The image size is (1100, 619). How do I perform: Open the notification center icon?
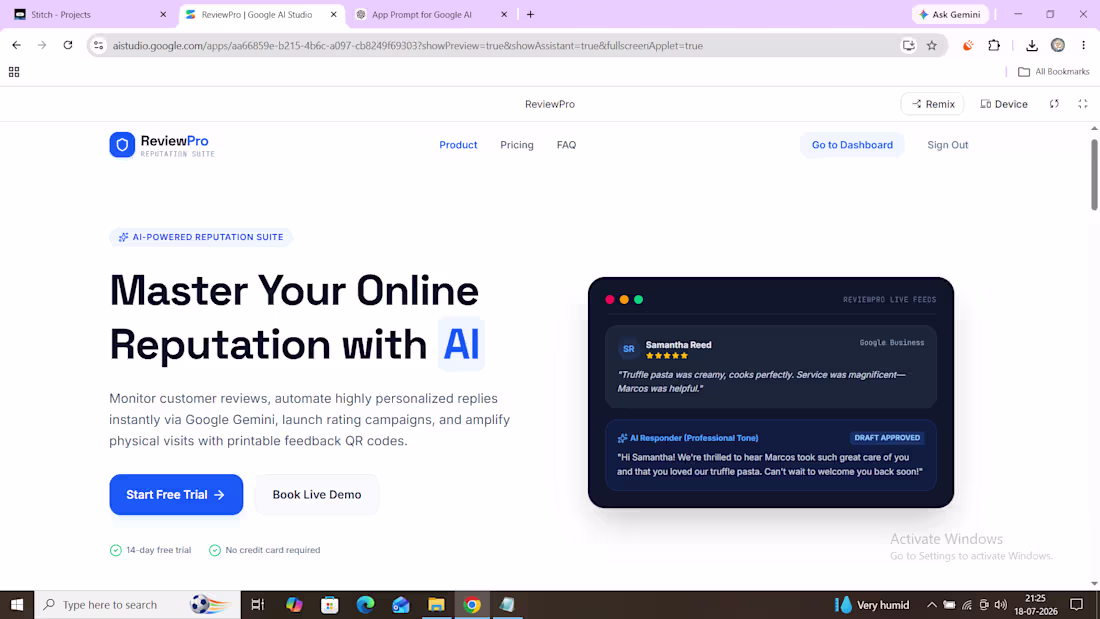click(1077, 604)
